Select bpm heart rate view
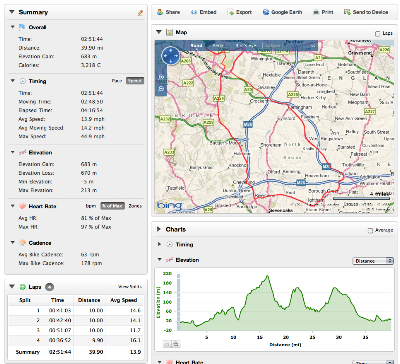Image resolution: width=400 pixels, height=364 pixels. pos(91,206)
